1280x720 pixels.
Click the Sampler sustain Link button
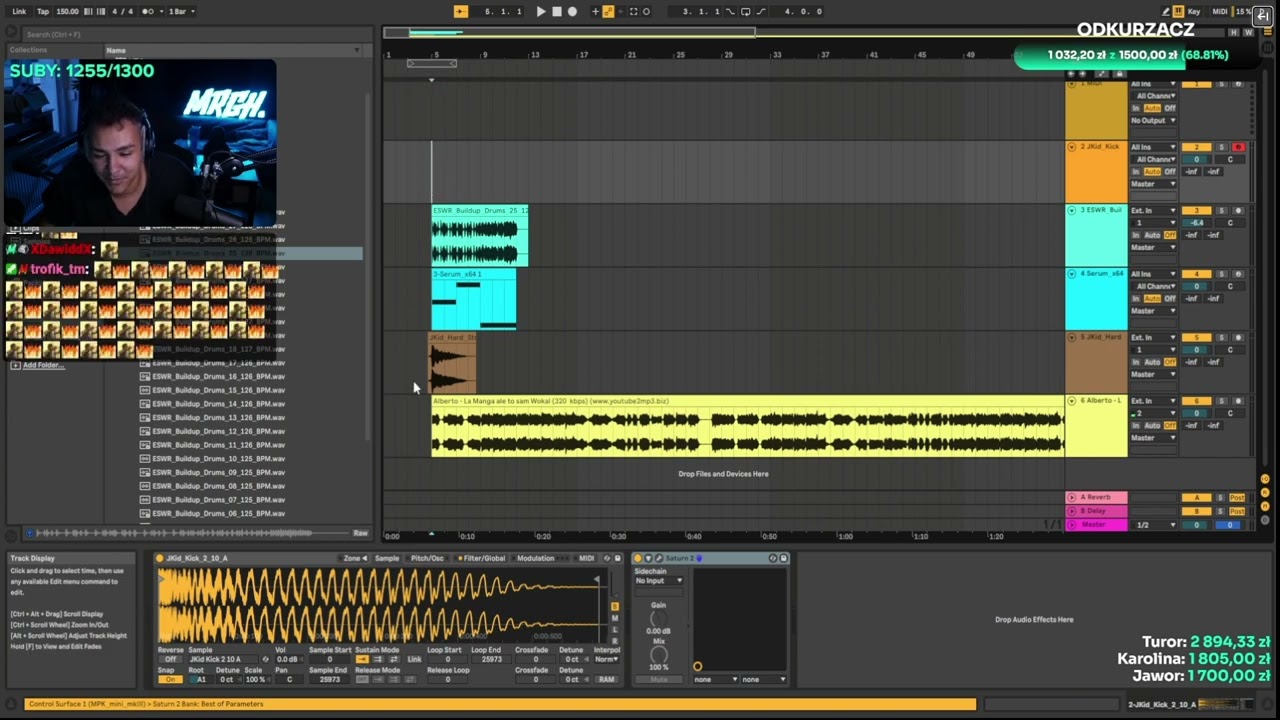click(x=414, y=660)
